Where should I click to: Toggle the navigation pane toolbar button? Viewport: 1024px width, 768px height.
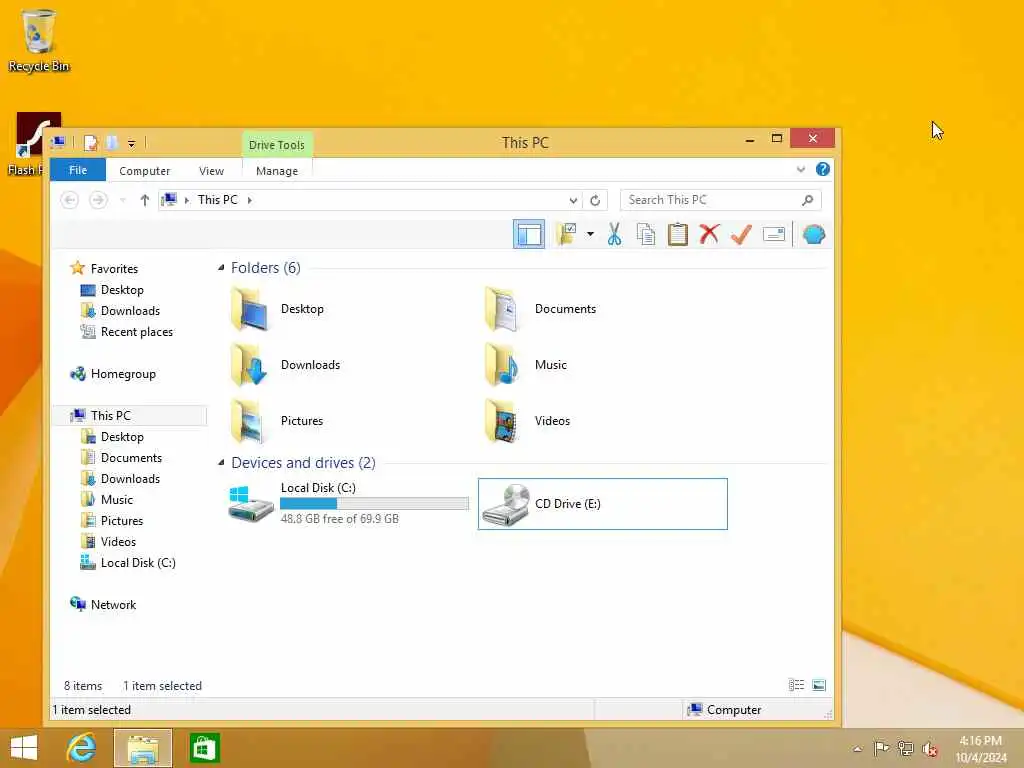(528, 234)
